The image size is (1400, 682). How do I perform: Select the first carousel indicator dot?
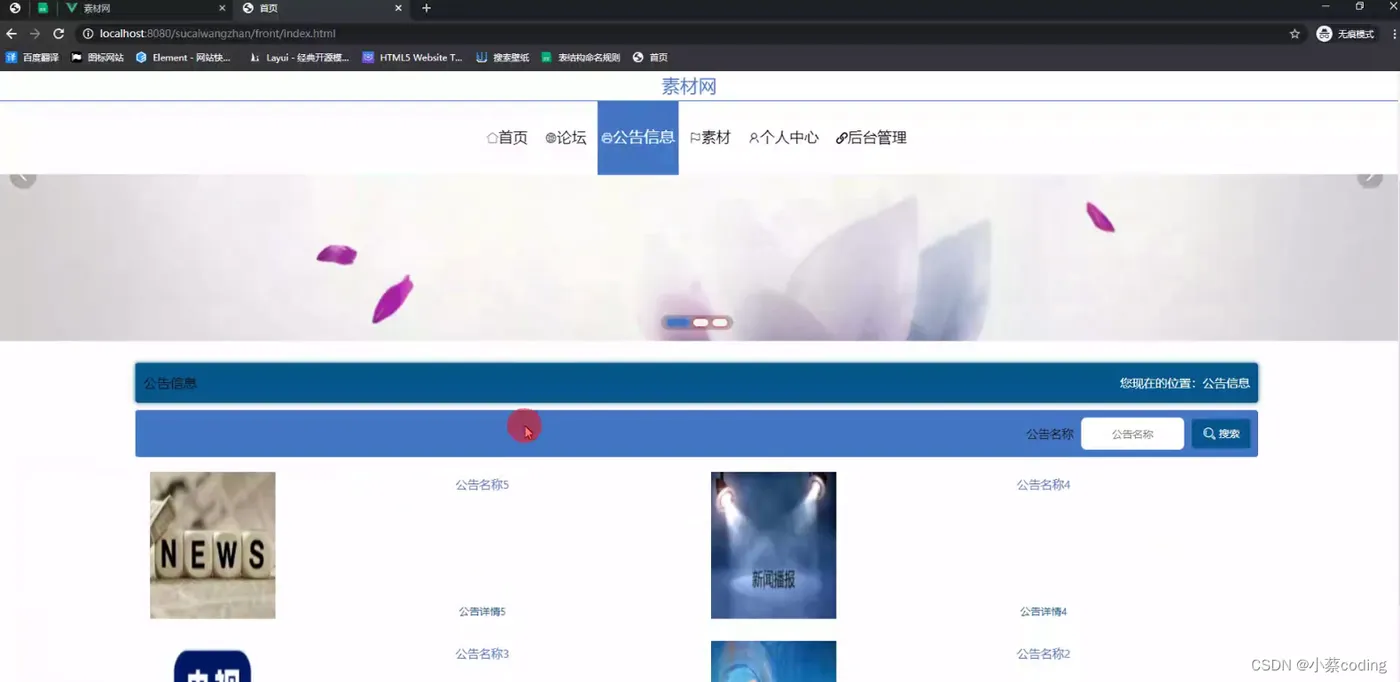click(677, 322)
